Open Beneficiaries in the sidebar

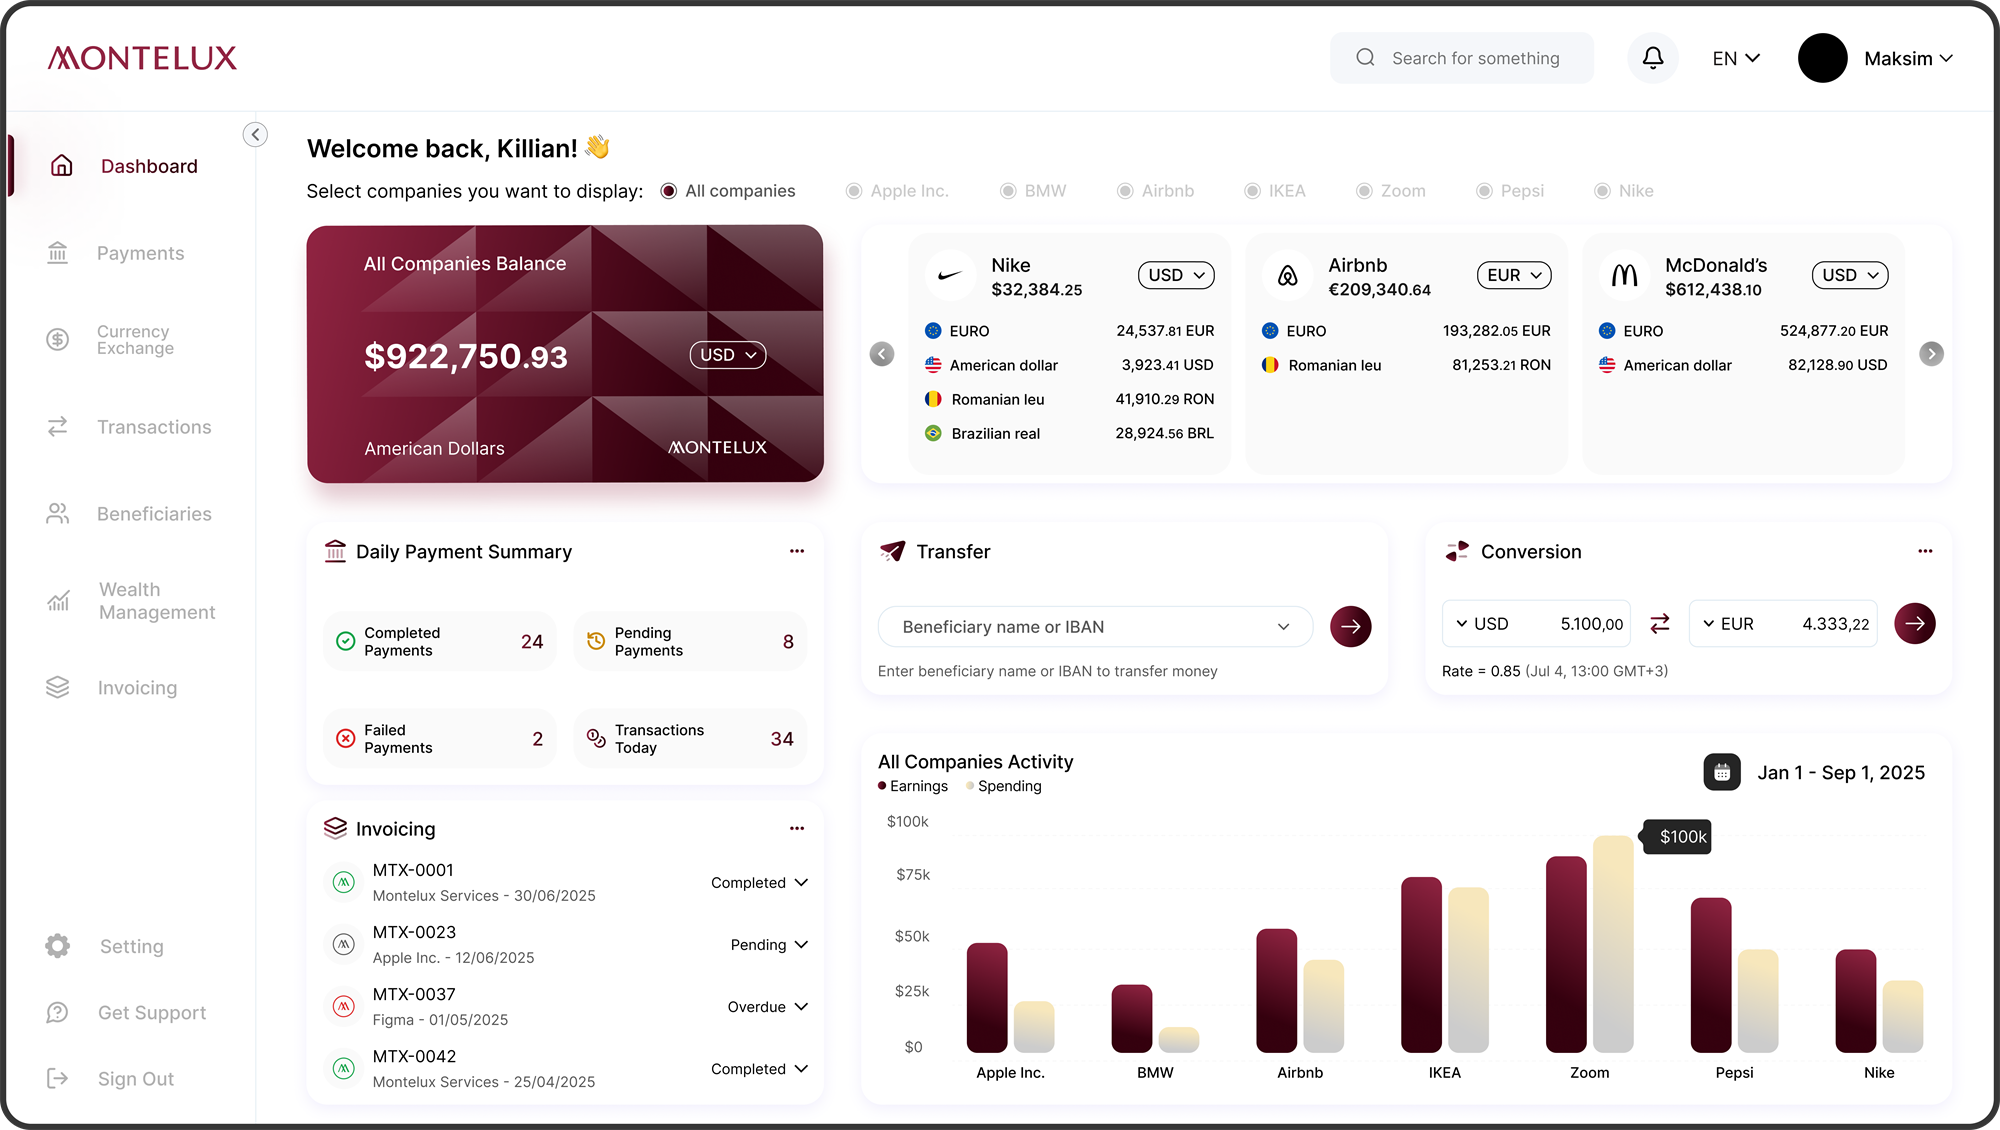click(129, 514)
